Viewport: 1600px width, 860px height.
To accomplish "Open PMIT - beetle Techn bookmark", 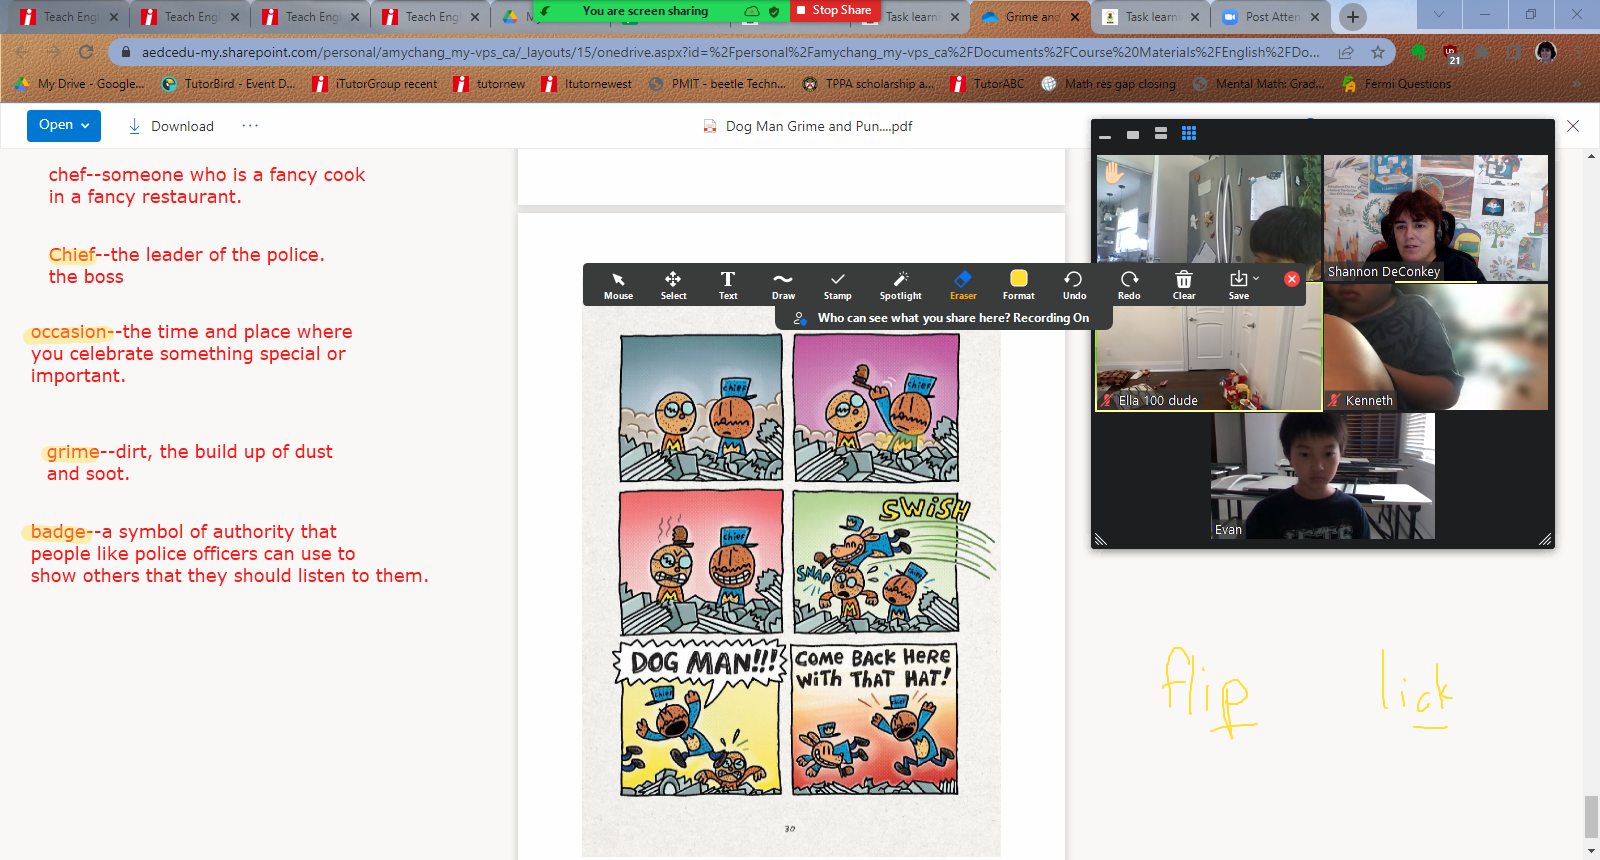I will click(x=717, y=84).
